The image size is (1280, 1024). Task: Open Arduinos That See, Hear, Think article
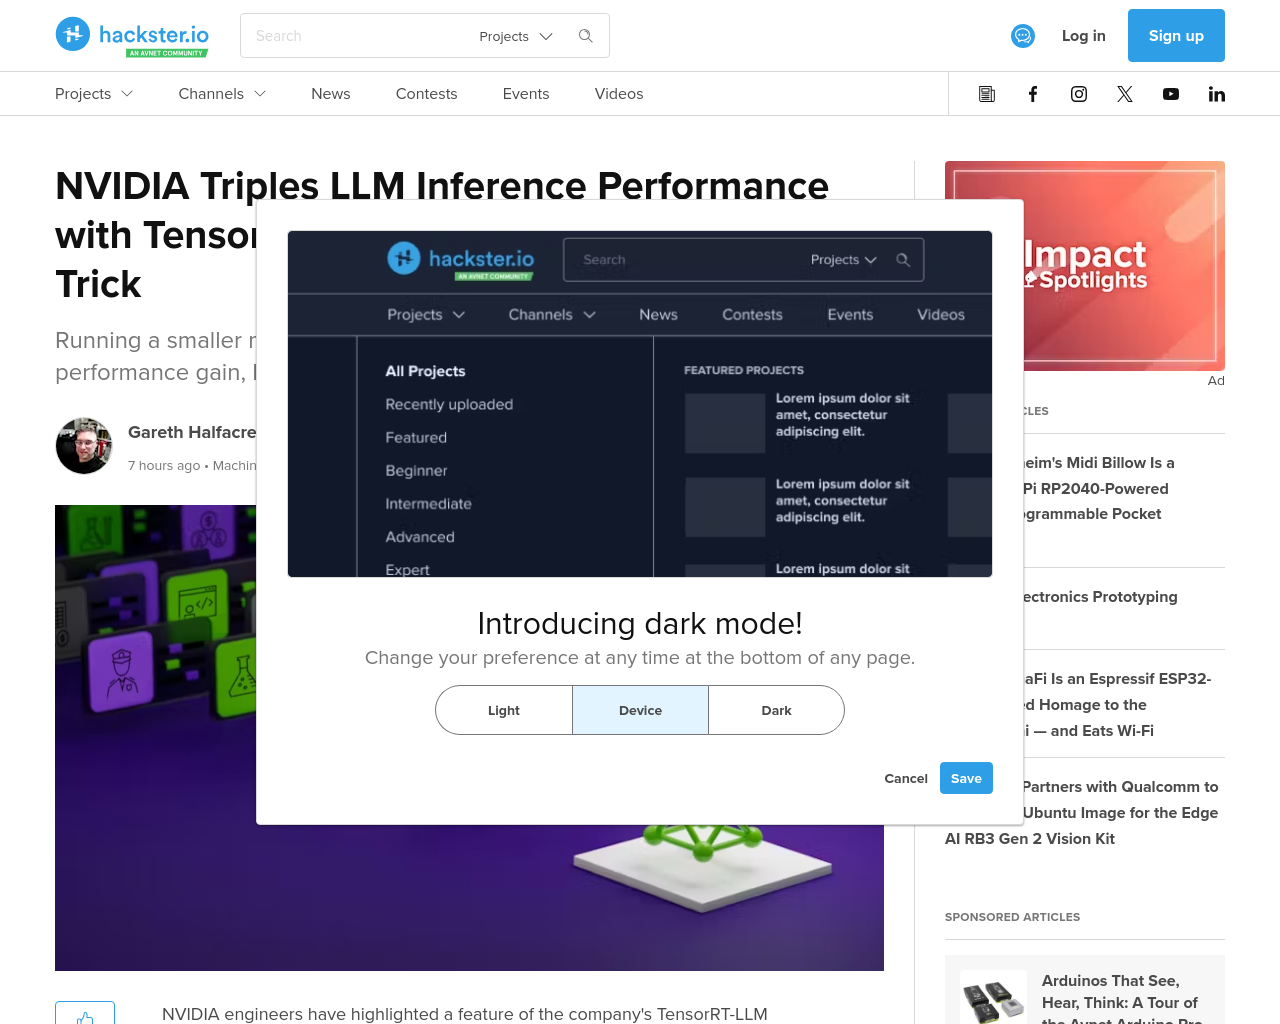[1120, 1000]
